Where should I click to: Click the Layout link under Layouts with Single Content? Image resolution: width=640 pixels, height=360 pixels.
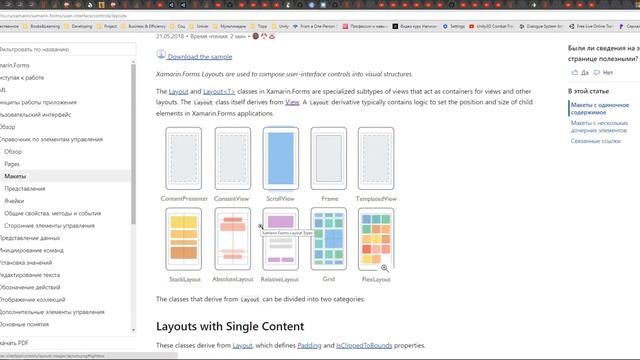[x=242, y=345]
